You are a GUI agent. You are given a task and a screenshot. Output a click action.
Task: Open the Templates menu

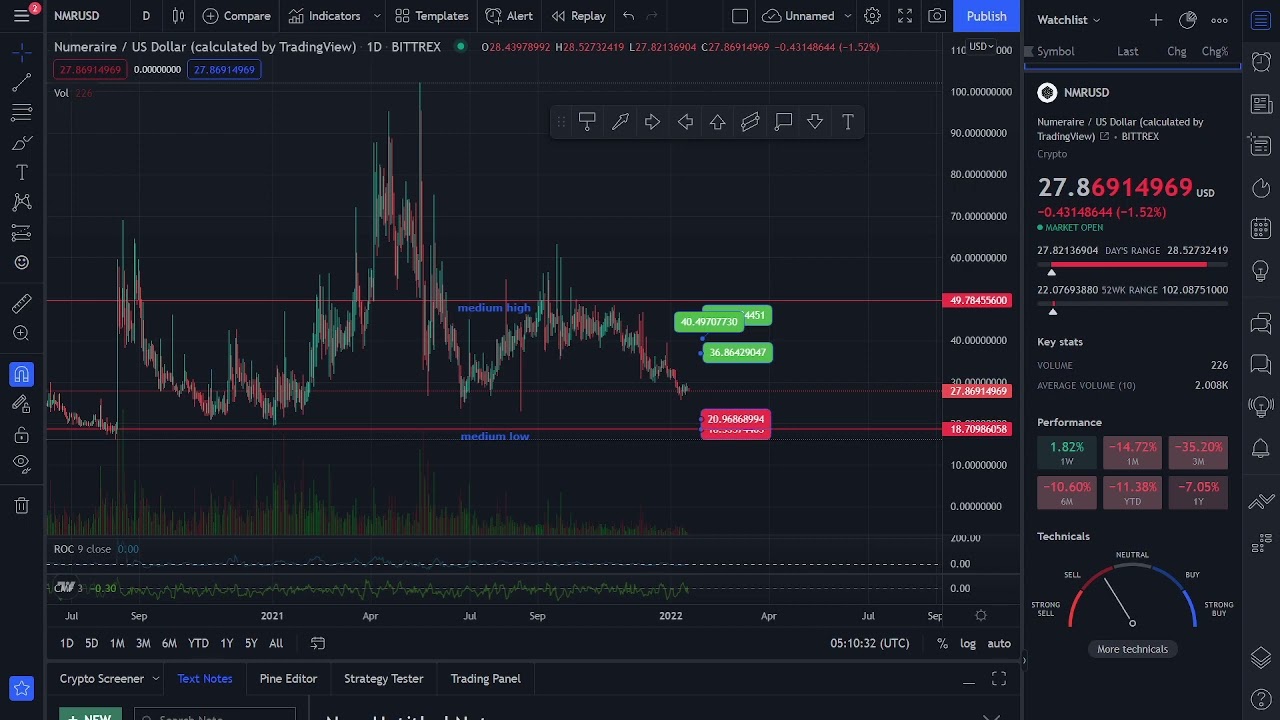tap(432, 16)
